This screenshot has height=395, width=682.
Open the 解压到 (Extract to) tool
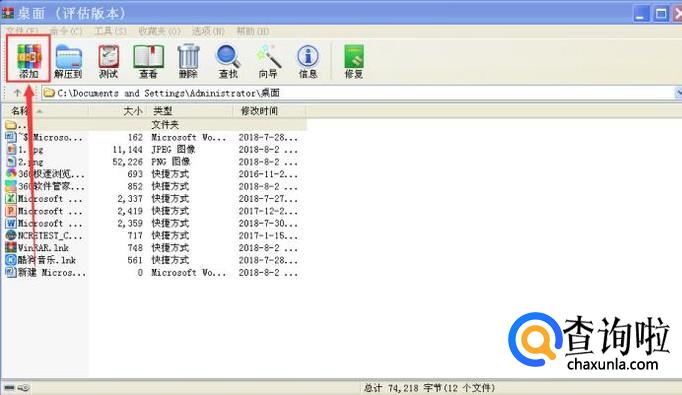click(68, 61)
